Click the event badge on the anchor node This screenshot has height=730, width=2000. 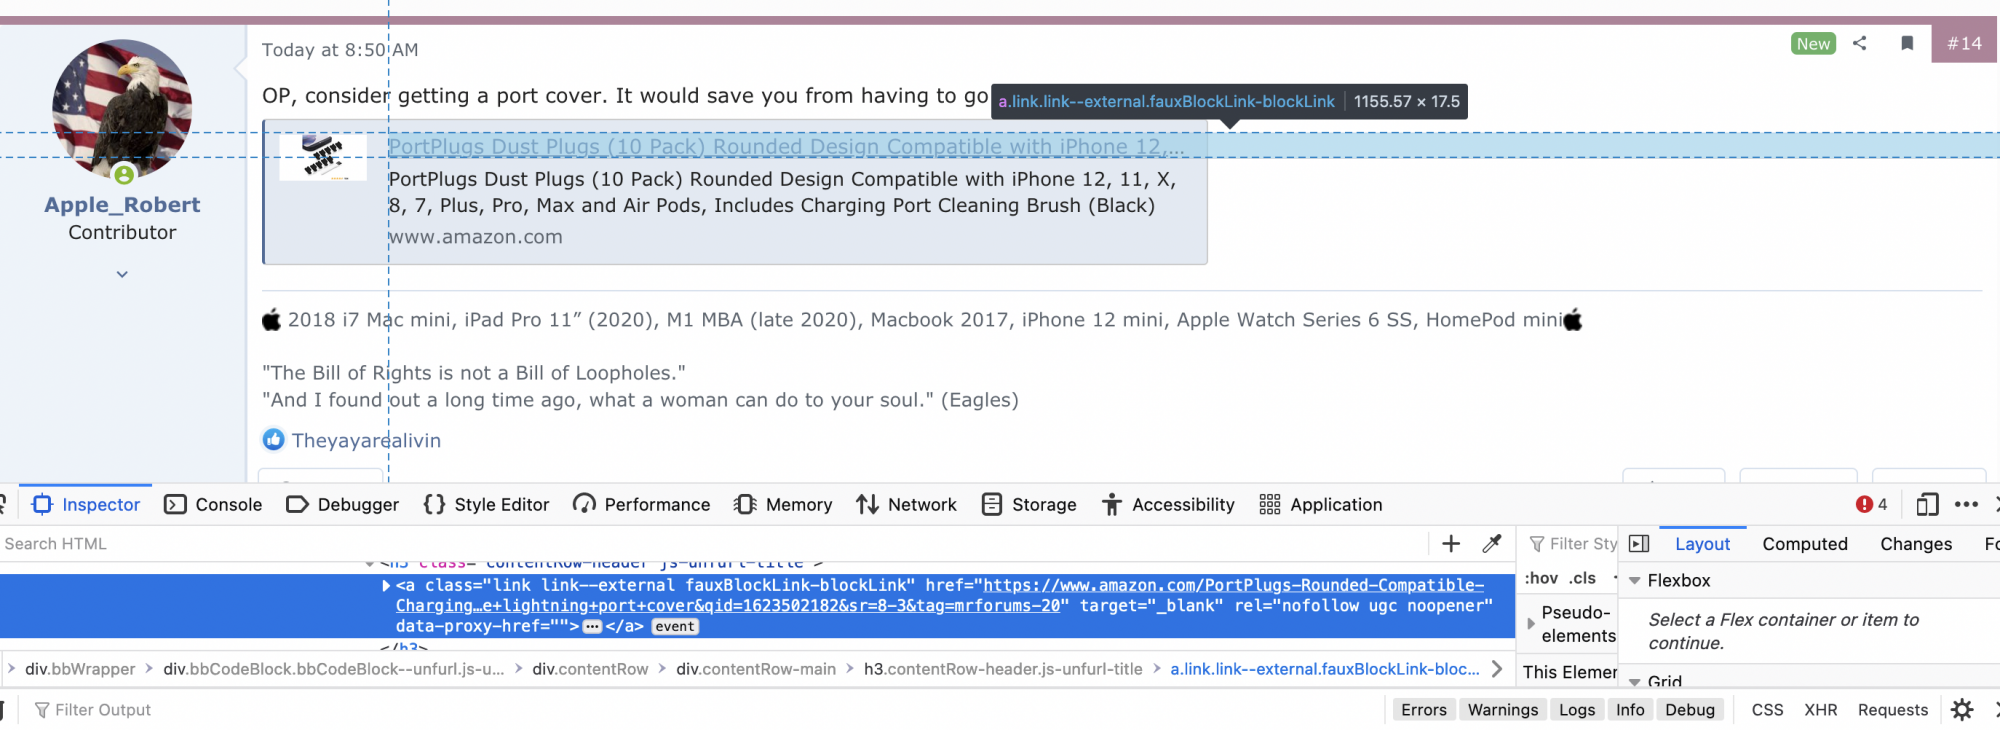(675, 627)
